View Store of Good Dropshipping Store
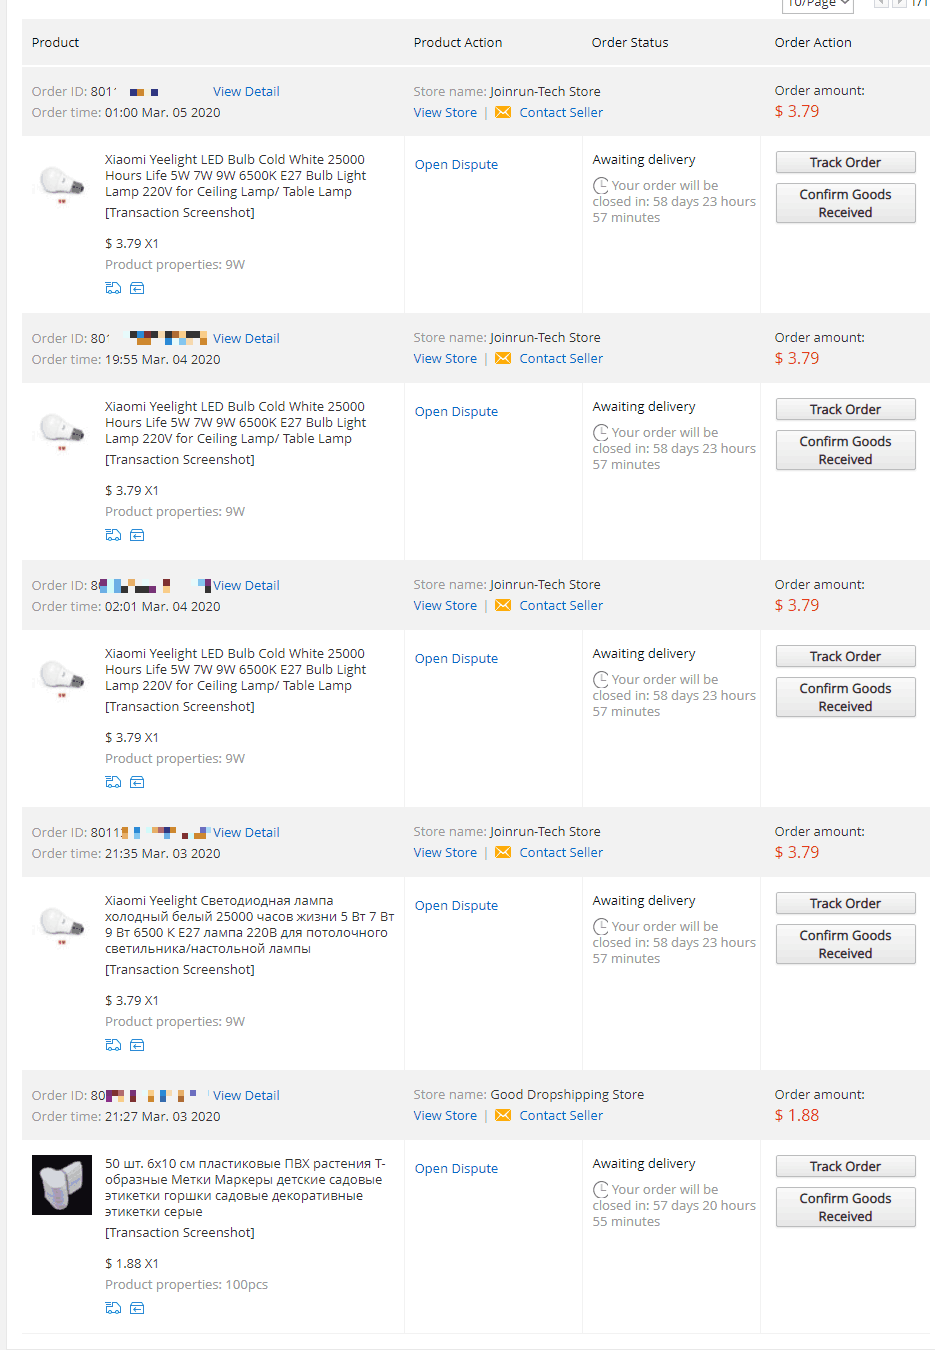This screenshot has height=1350, width=935. click(x=445, y=1115)
